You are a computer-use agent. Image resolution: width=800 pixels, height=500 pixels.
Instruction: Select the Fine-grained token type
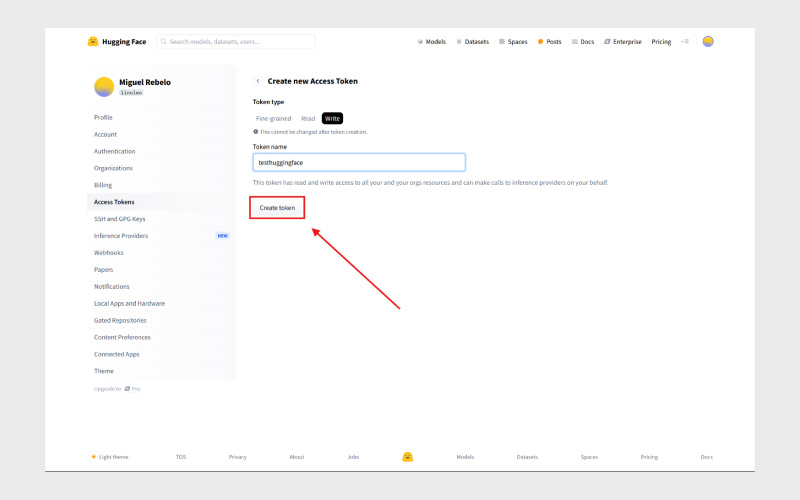273,118
